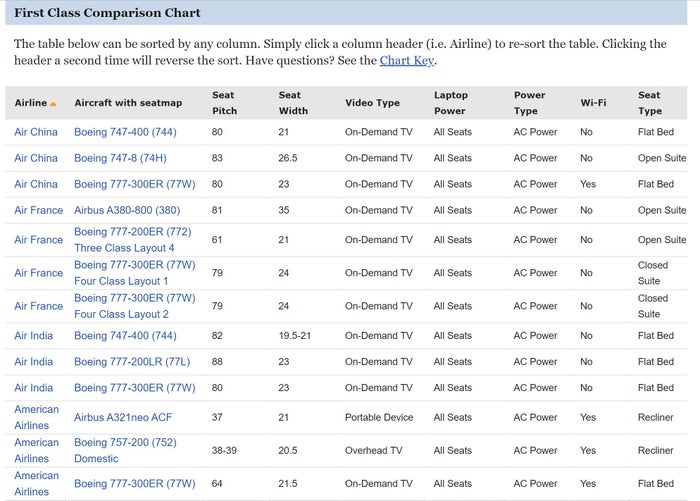Open American Airlines link in A321neo row

[x=37, y=418]
